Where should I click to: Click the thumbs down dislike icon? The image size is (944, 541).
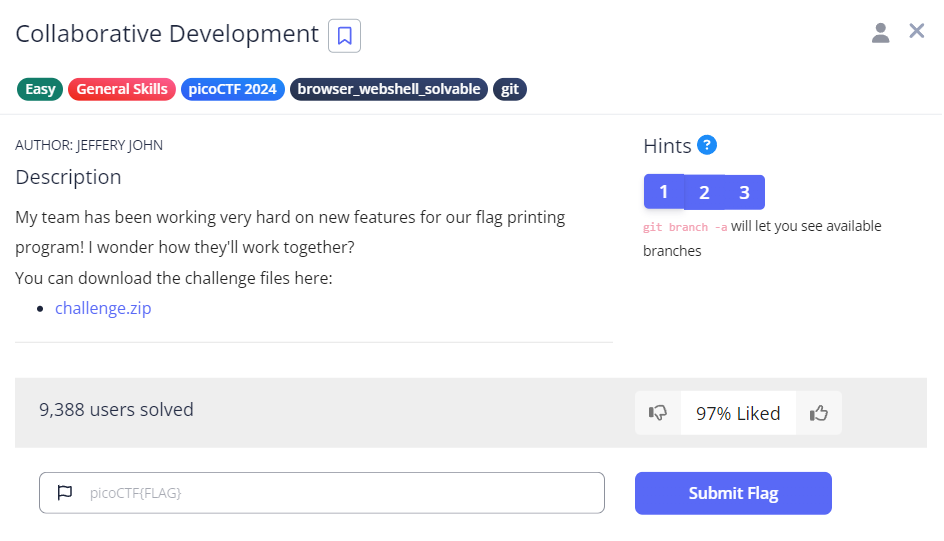pyautogui.click(x=658, y=413)
